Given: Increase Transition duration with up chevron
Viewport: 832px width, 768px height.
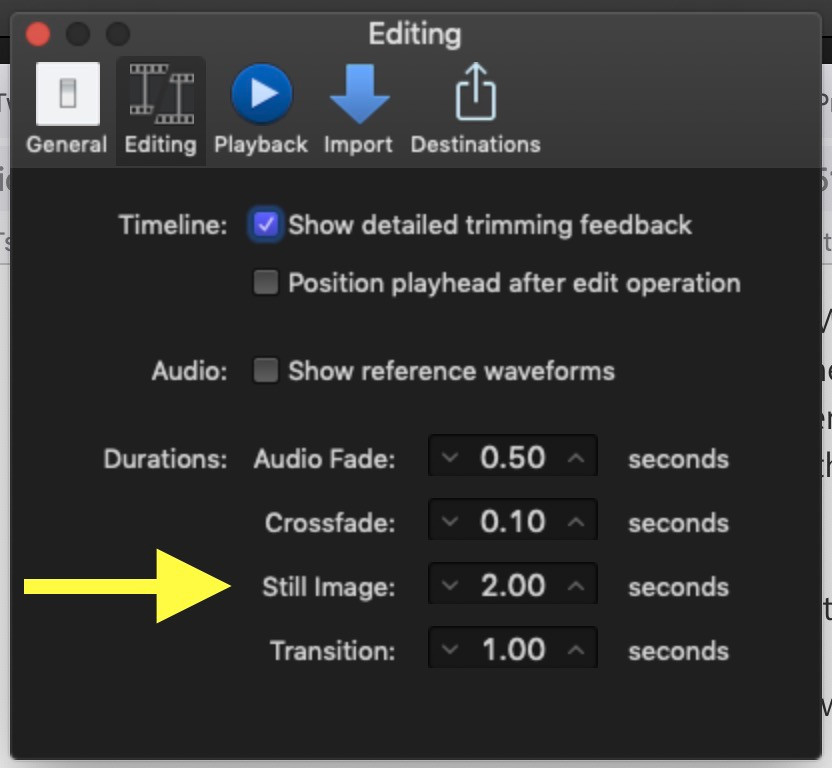Looking at the screenshot, I should [x=576, y=651].
